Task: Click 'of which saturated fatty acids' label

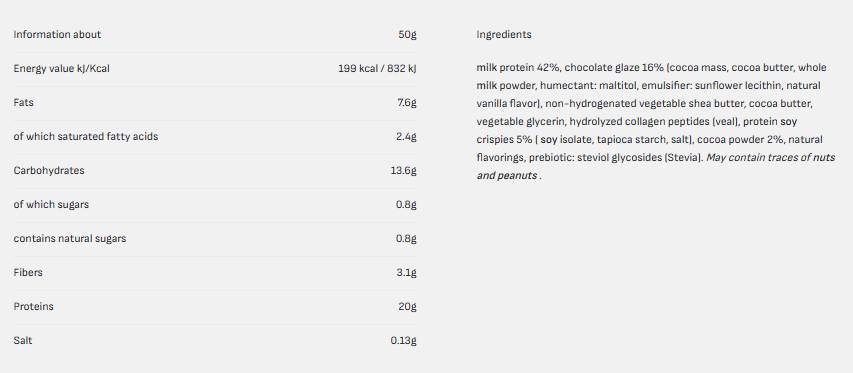Action: 86,136
